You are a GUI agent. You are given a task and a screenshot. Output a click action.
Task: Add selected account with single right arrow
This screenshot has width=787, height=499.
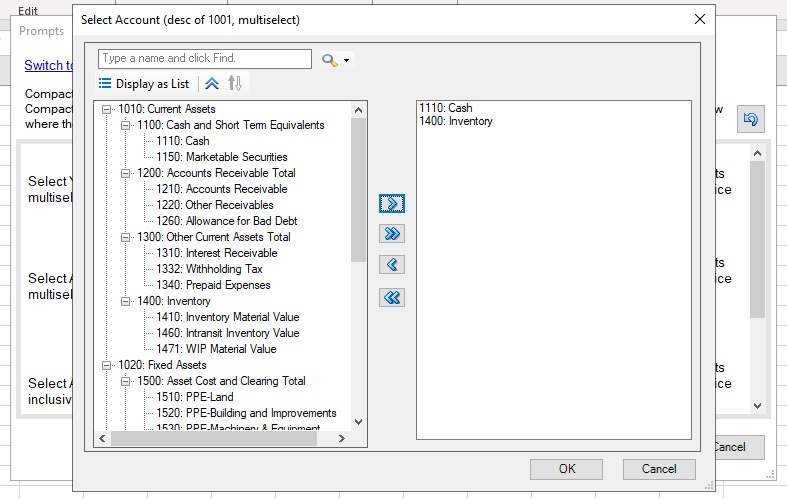[391, 204]
